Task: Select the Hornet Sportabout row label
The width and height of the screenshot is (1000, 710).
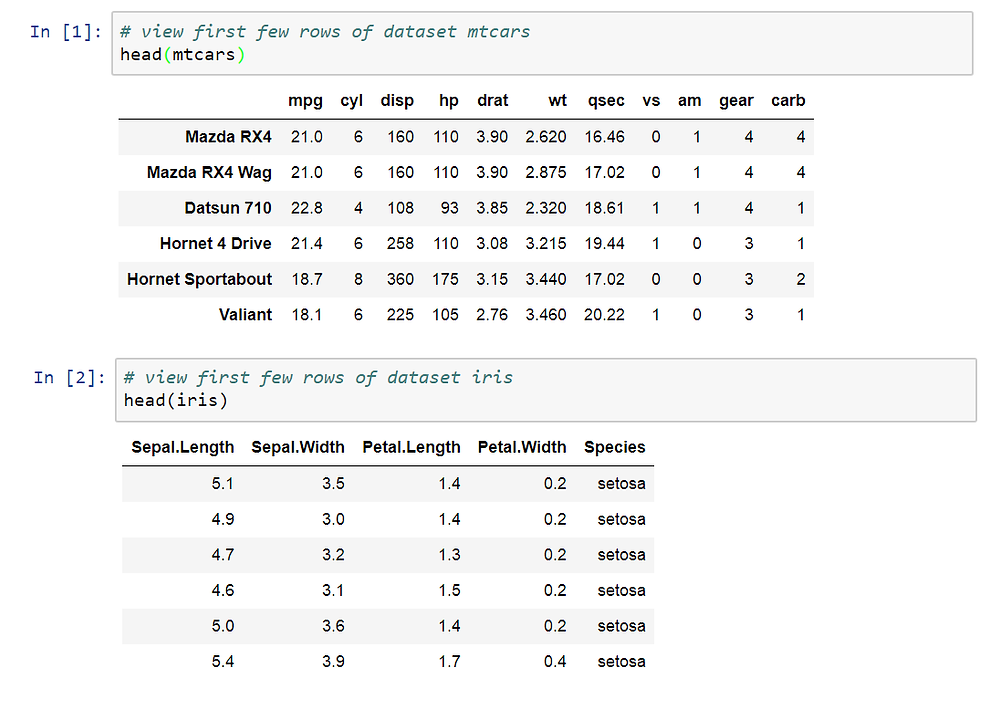Action: point(199,279)
